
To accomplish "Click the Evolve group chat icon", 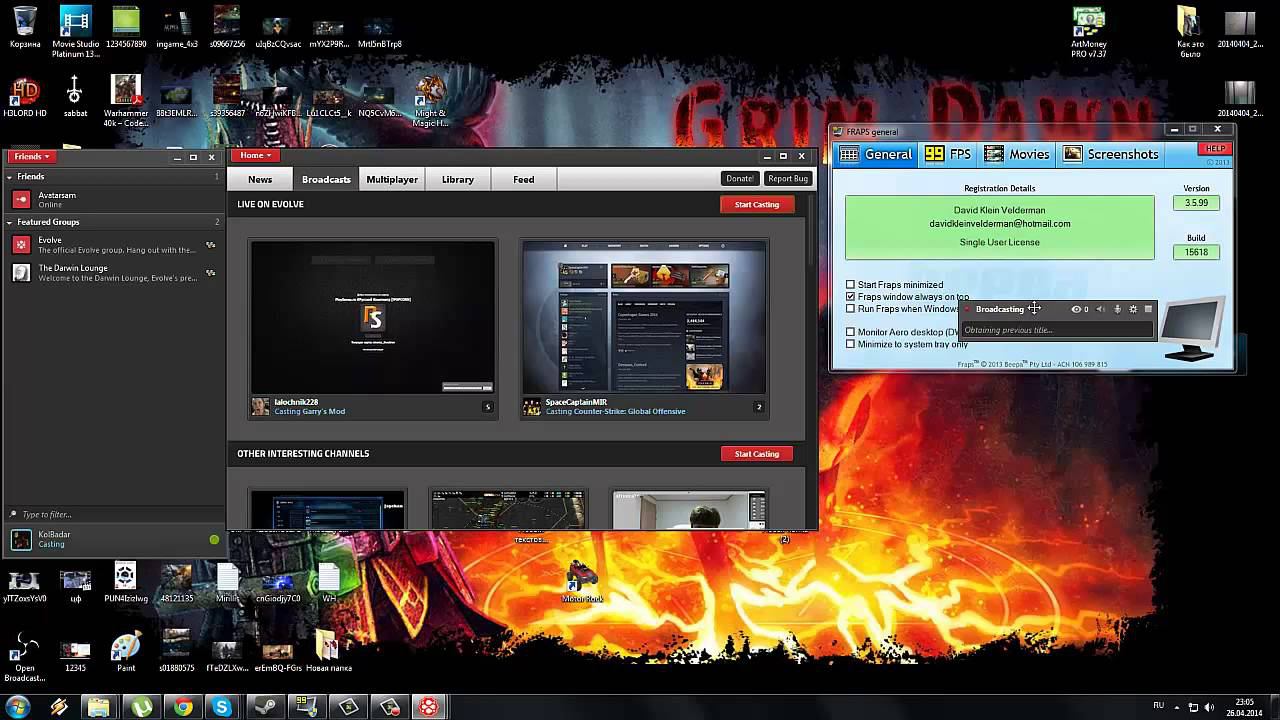I will 211,245.
